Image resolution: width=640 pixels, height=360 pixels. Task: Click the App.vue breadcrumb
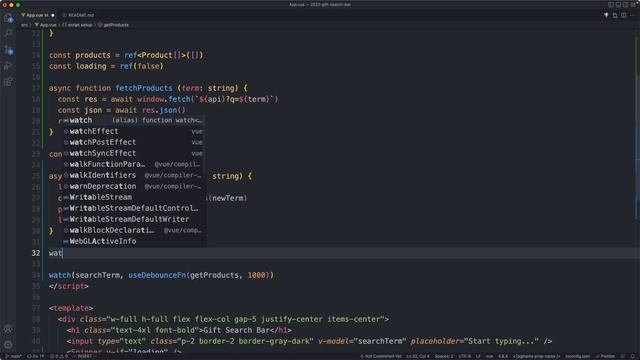click(46, 25)
